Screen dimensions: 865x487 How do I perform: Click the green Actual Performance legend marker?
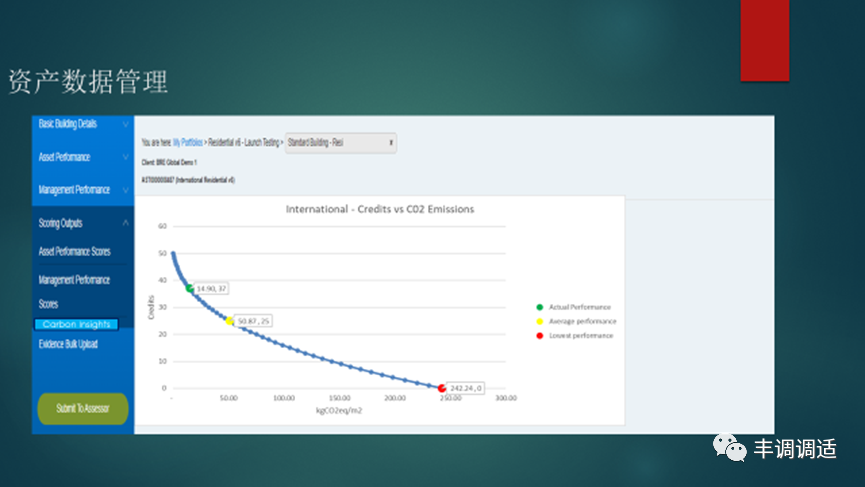[540, 307]
